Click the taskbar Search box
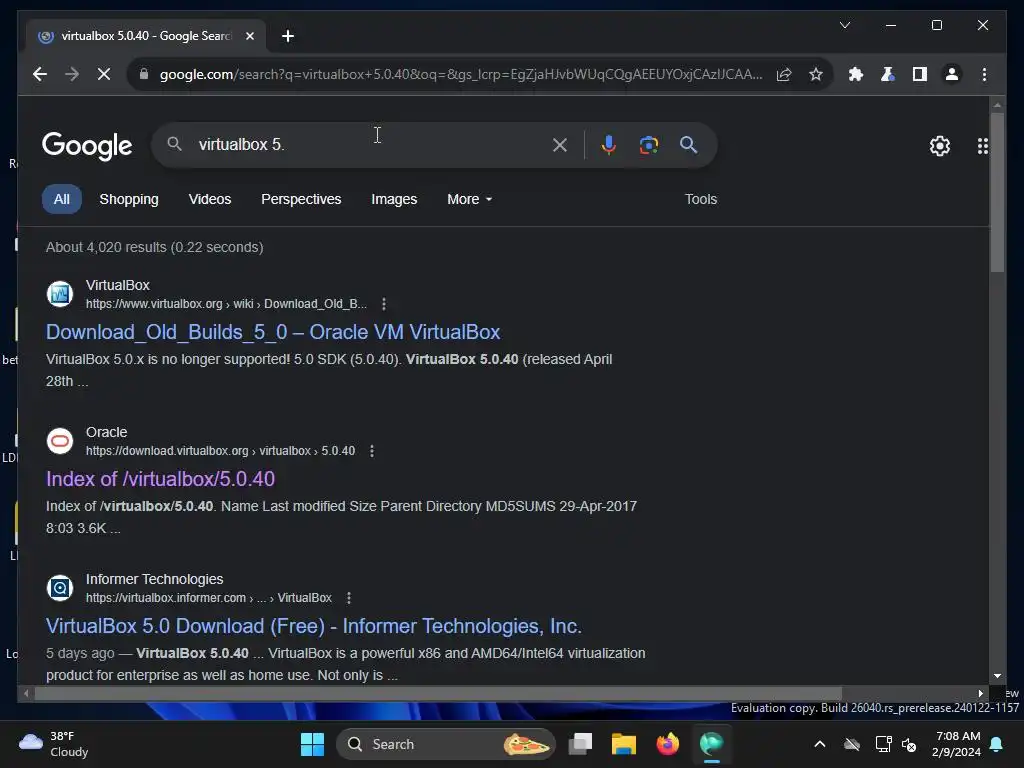The height and width of the screenshot is (768, 1024). pyautogui.click(x=445, y=744)
